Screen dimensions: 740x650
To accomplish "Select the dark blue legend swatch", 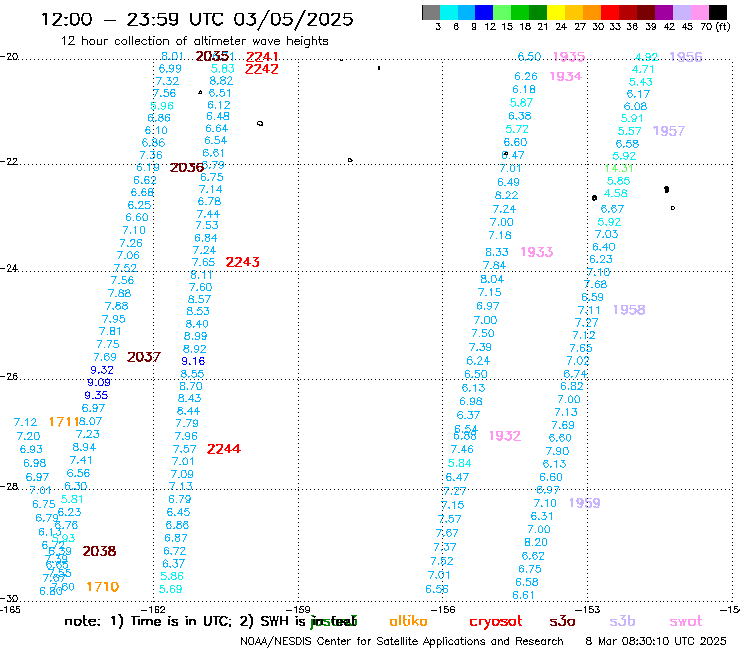I will (484, 12).
